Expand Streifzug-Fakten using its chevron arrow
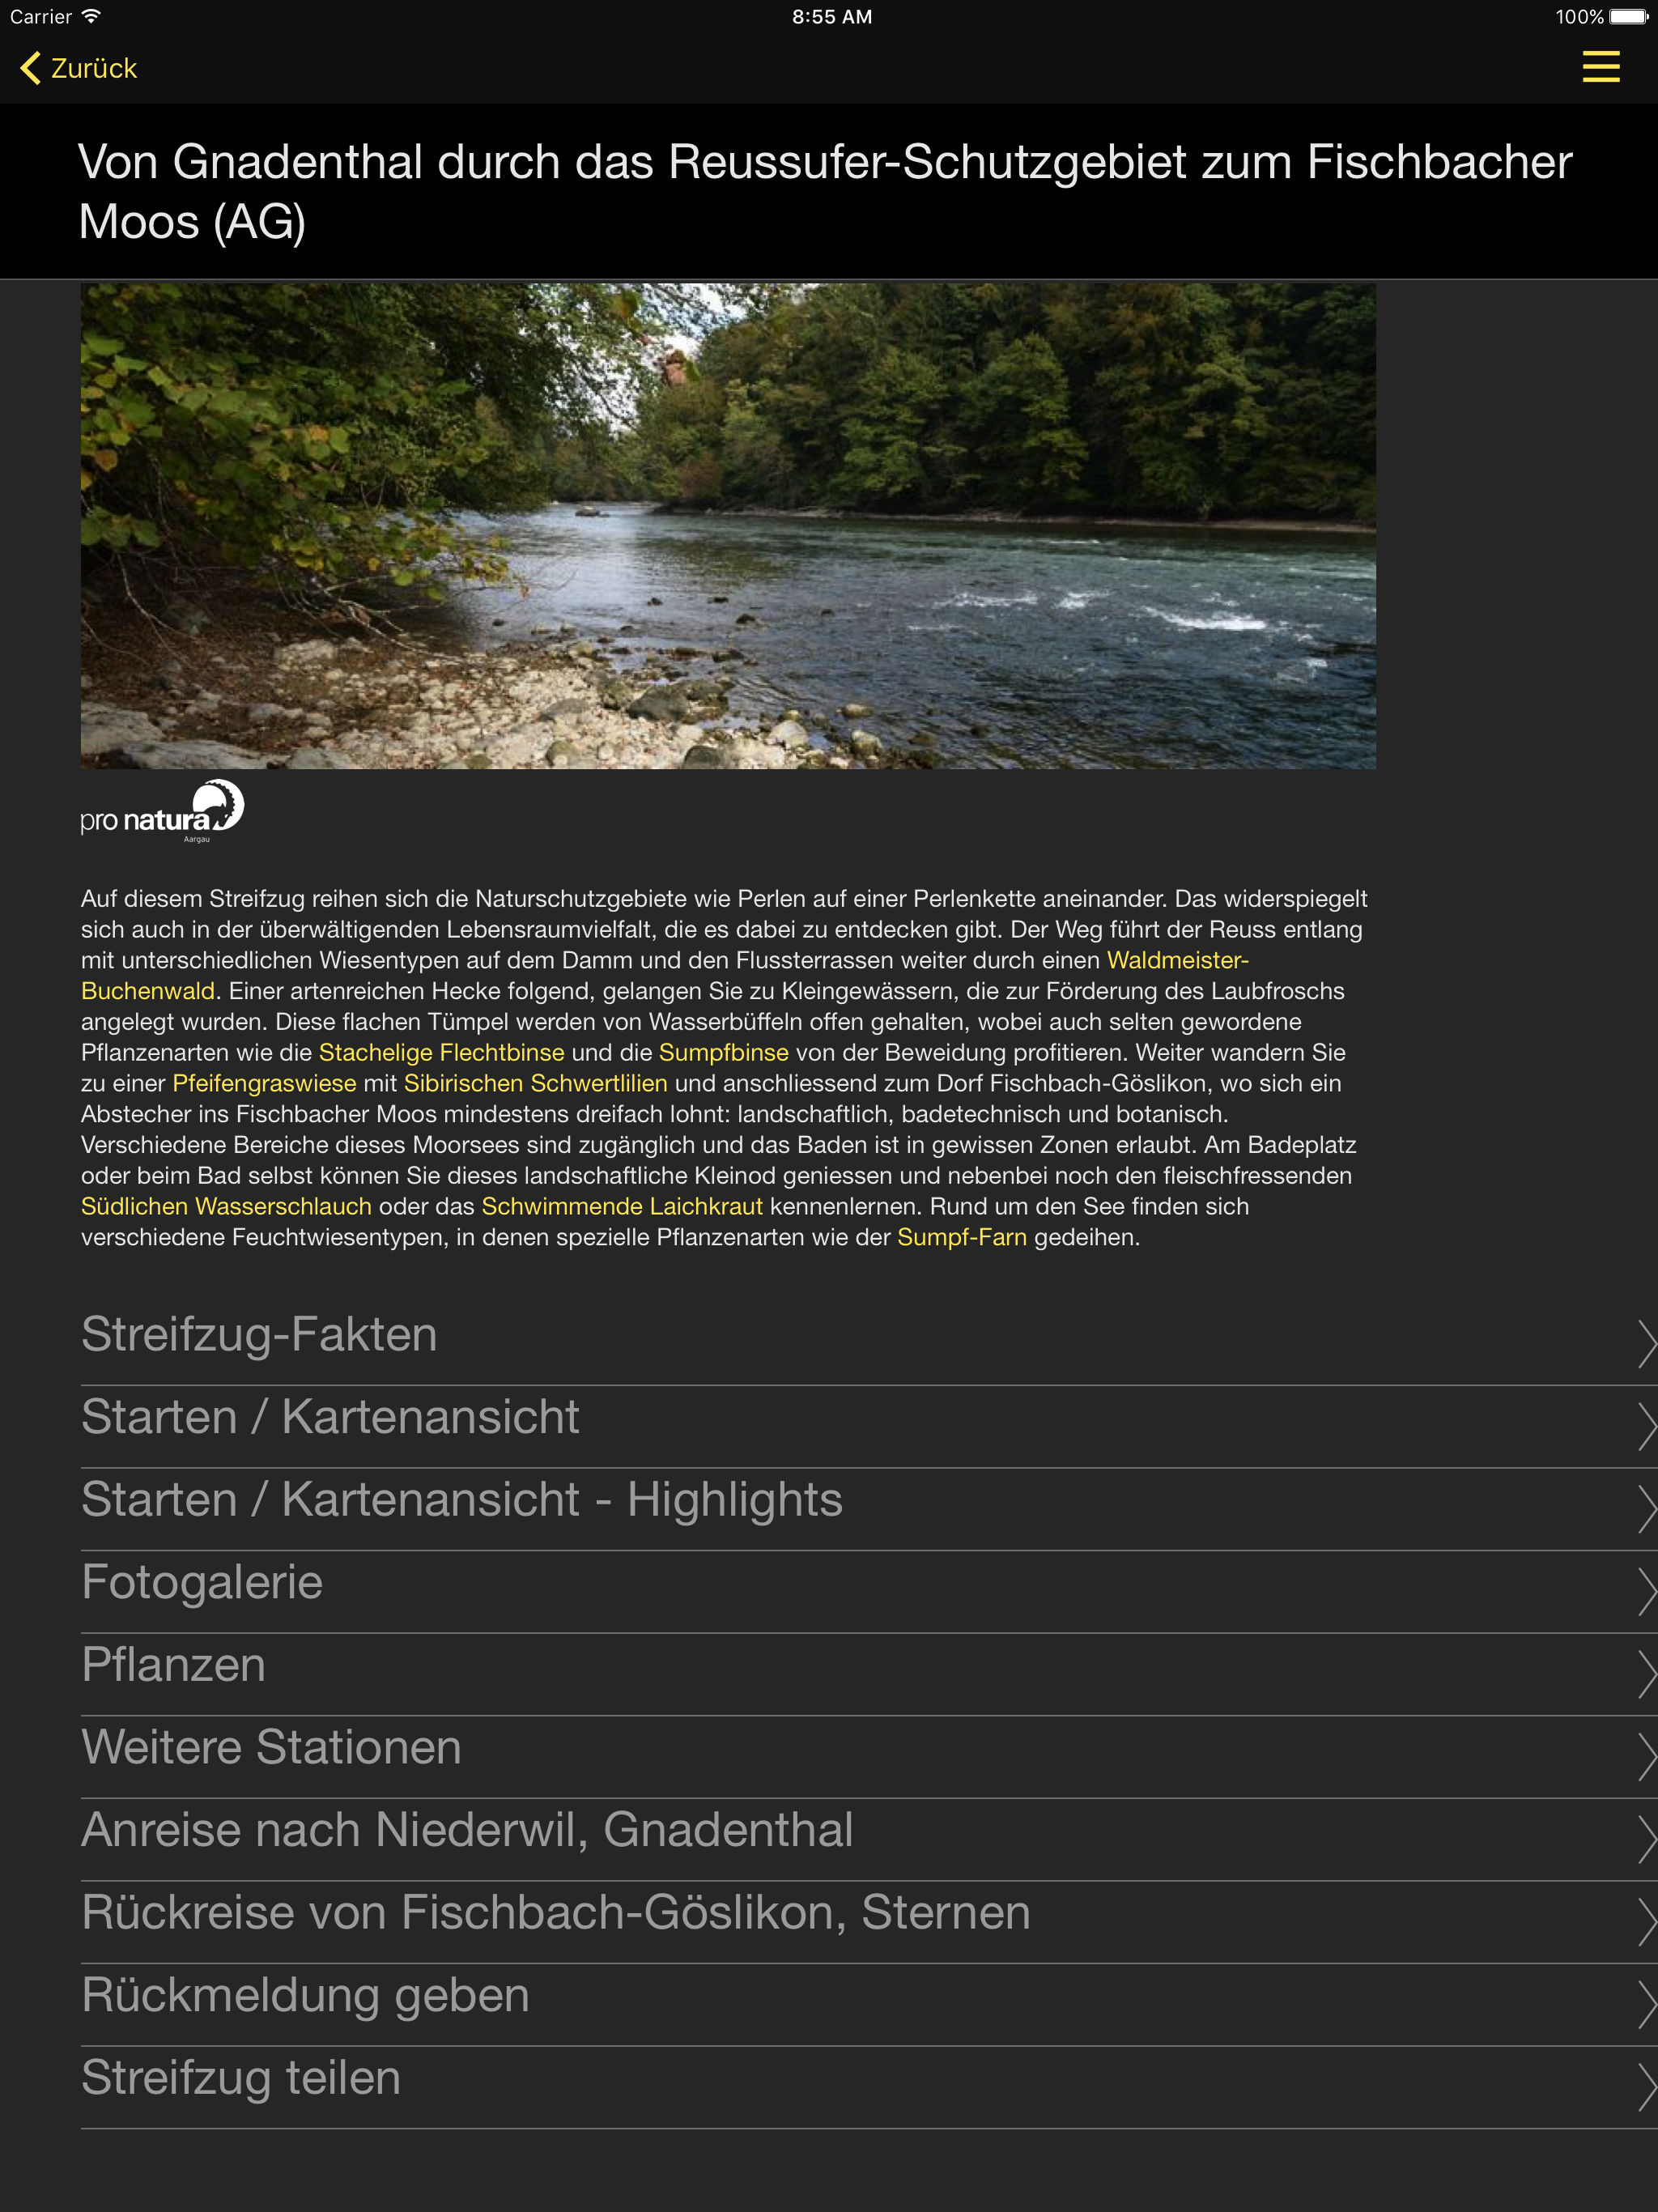Image resolution: width=1658 pixels, height=2212 pixels. coord(1646,1342)
